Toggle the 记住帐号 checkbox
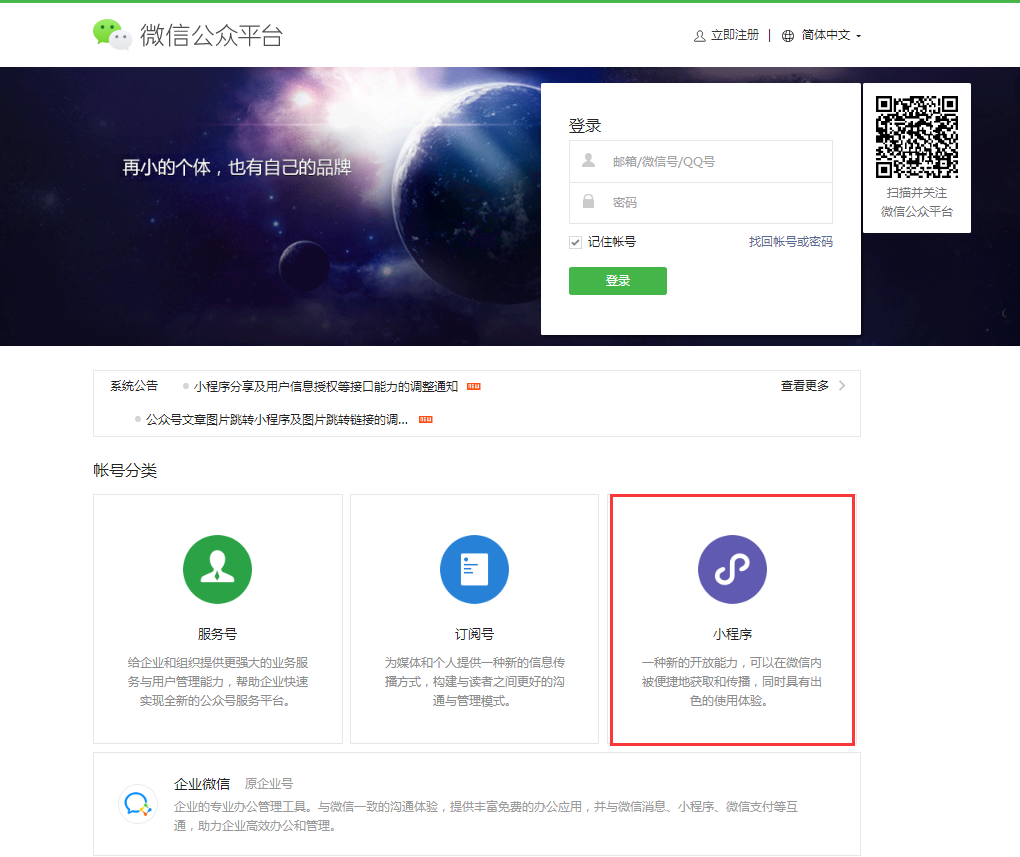1020x857 pixels. [575, 243]
